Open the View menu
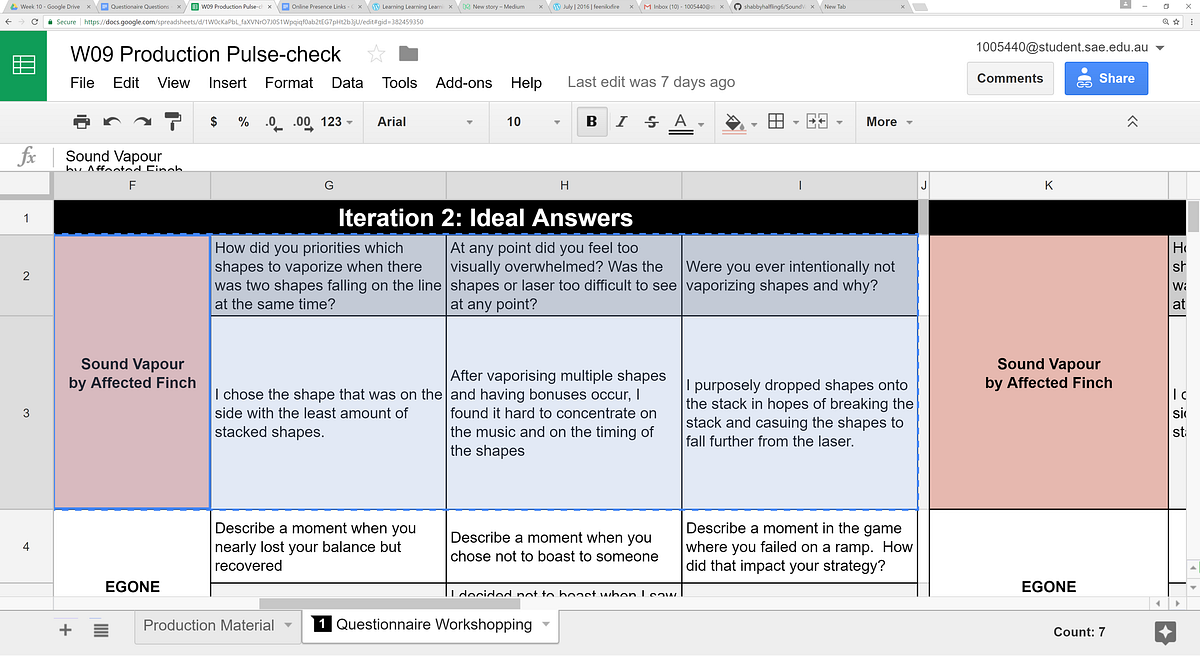Viewport: 1200px width, 656px height. coord(174,83)
